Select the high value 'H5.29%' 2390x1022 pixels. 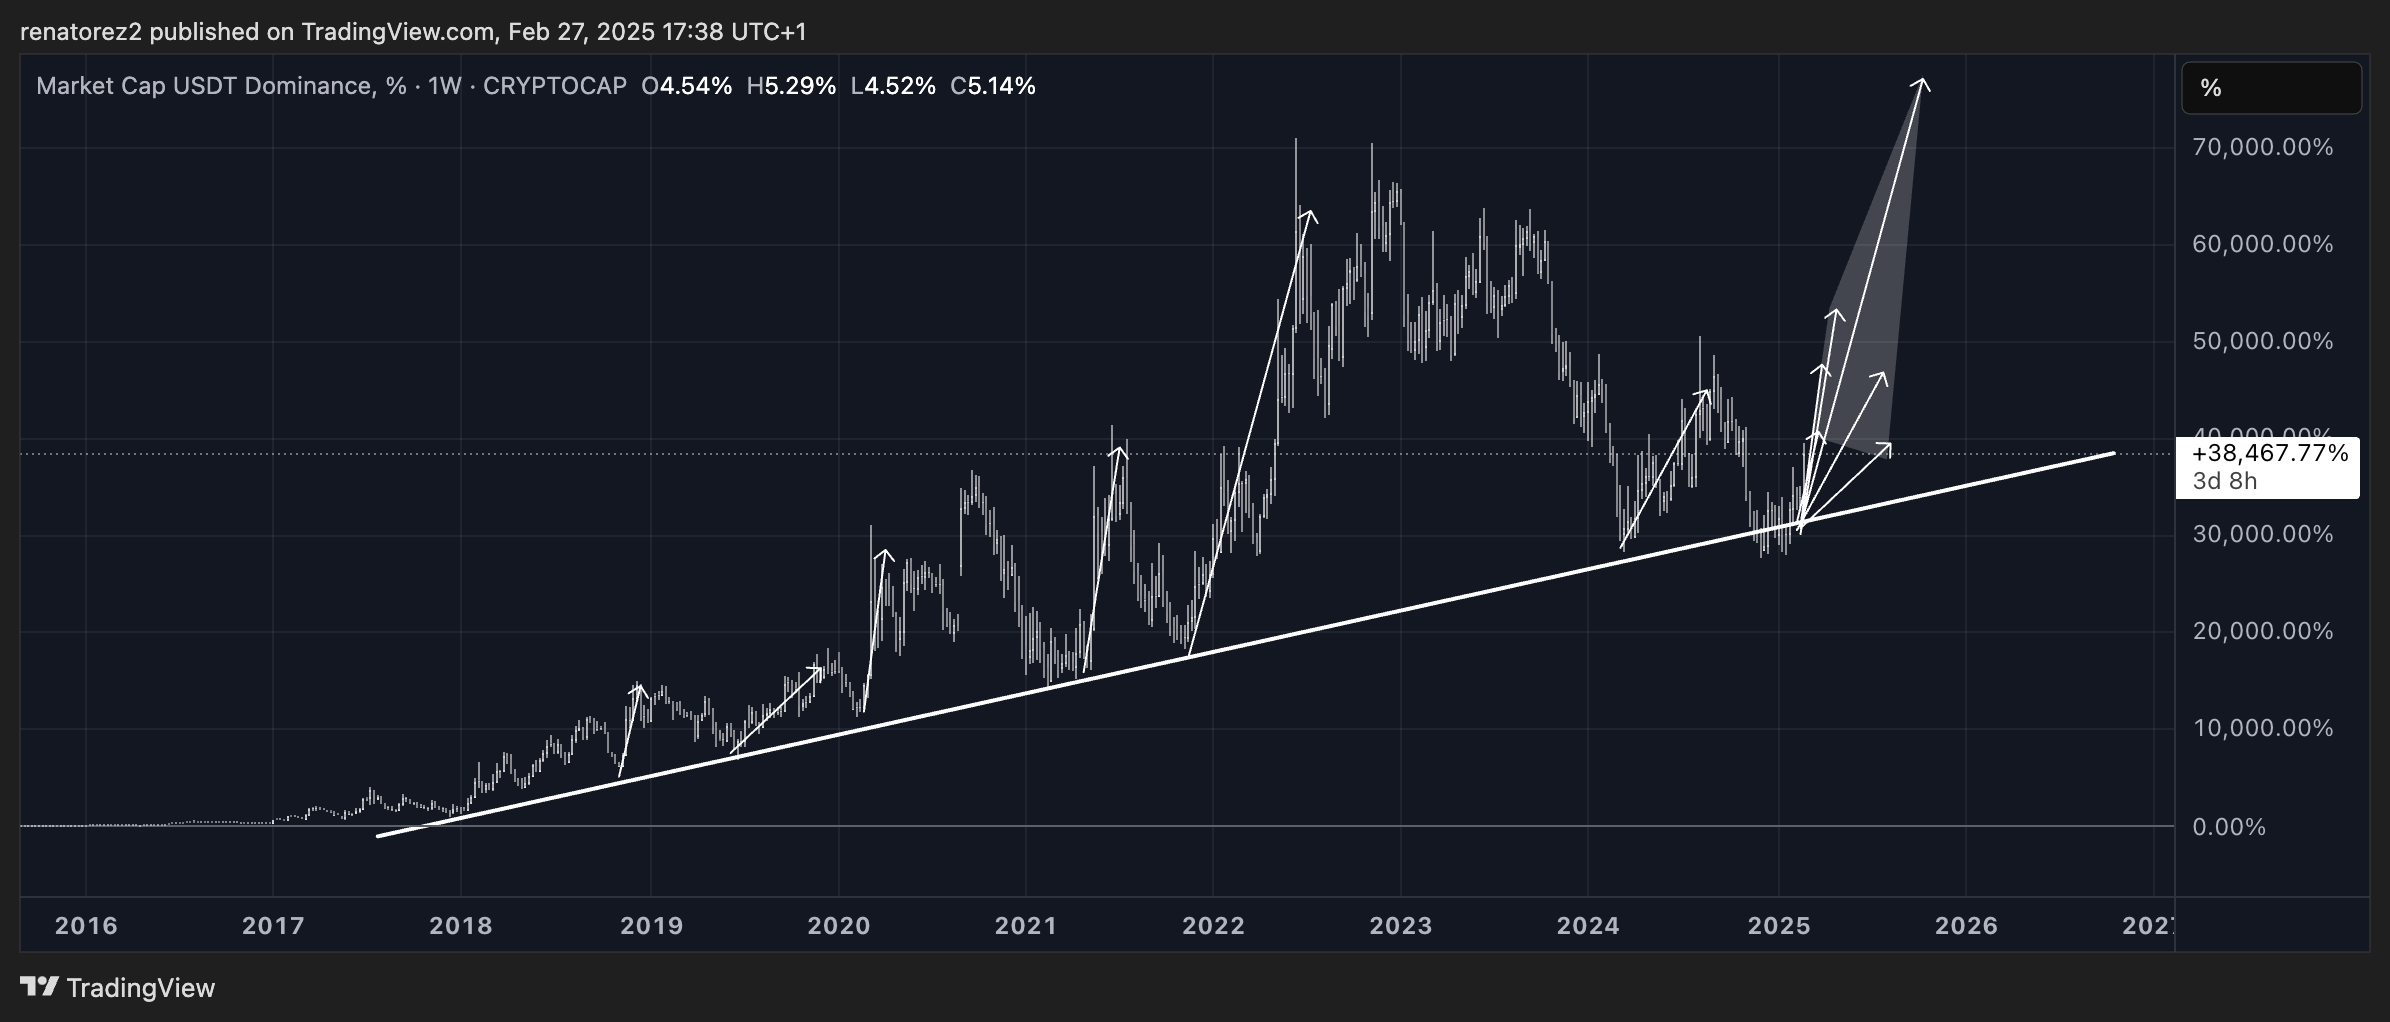tap(791, 86)
